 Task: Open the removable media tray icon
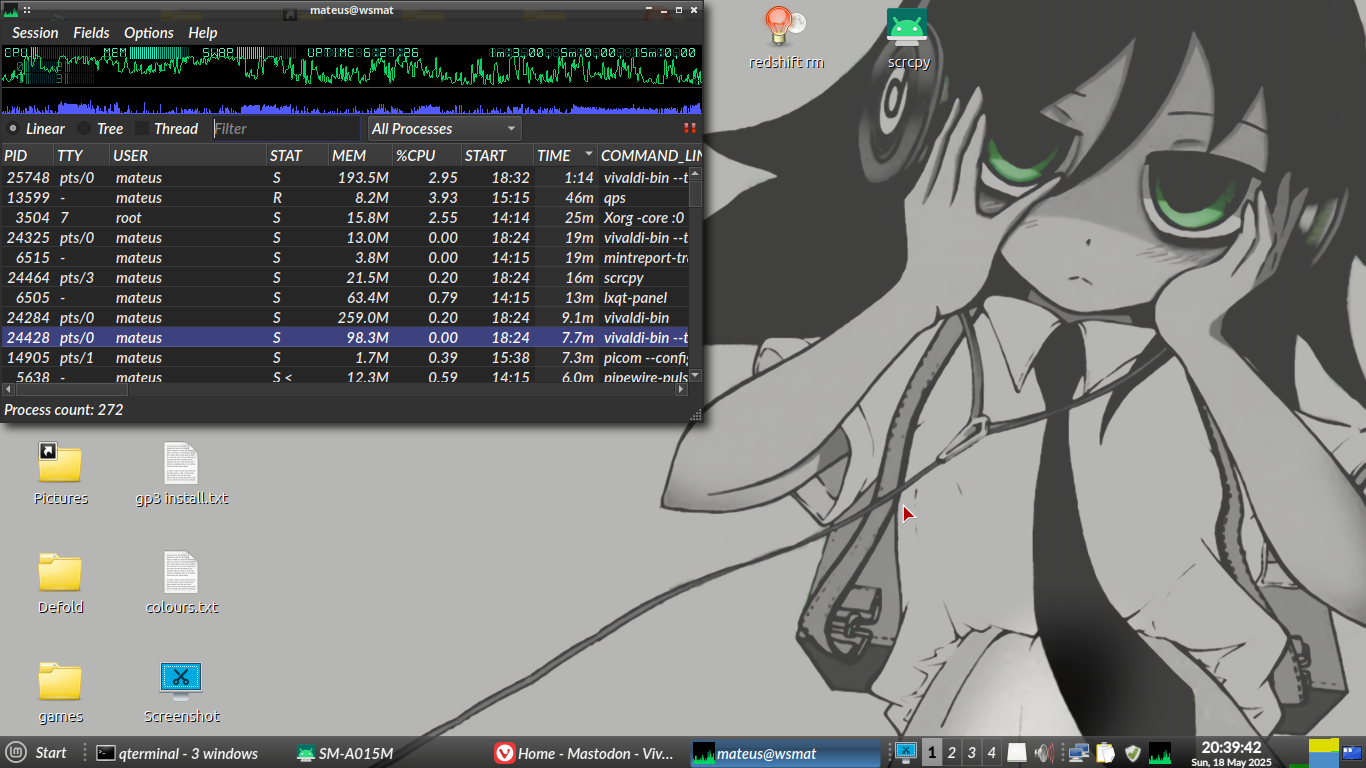point(1016,753)
